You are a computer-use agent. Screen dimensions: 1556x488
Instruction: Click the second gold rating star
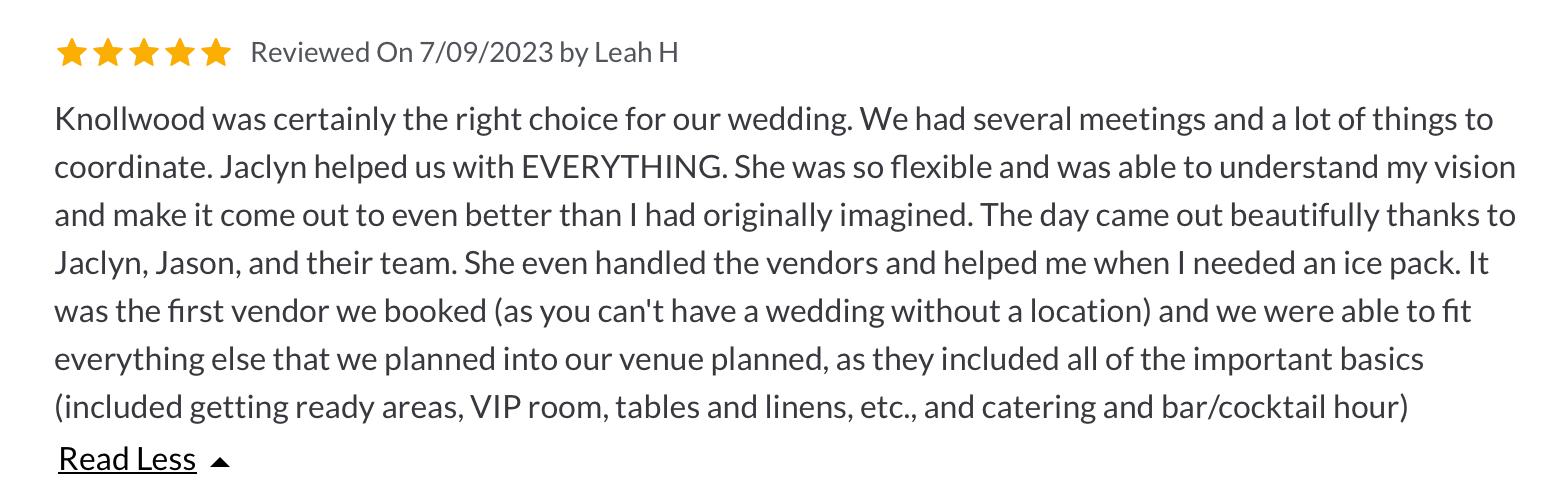[107, 52]
